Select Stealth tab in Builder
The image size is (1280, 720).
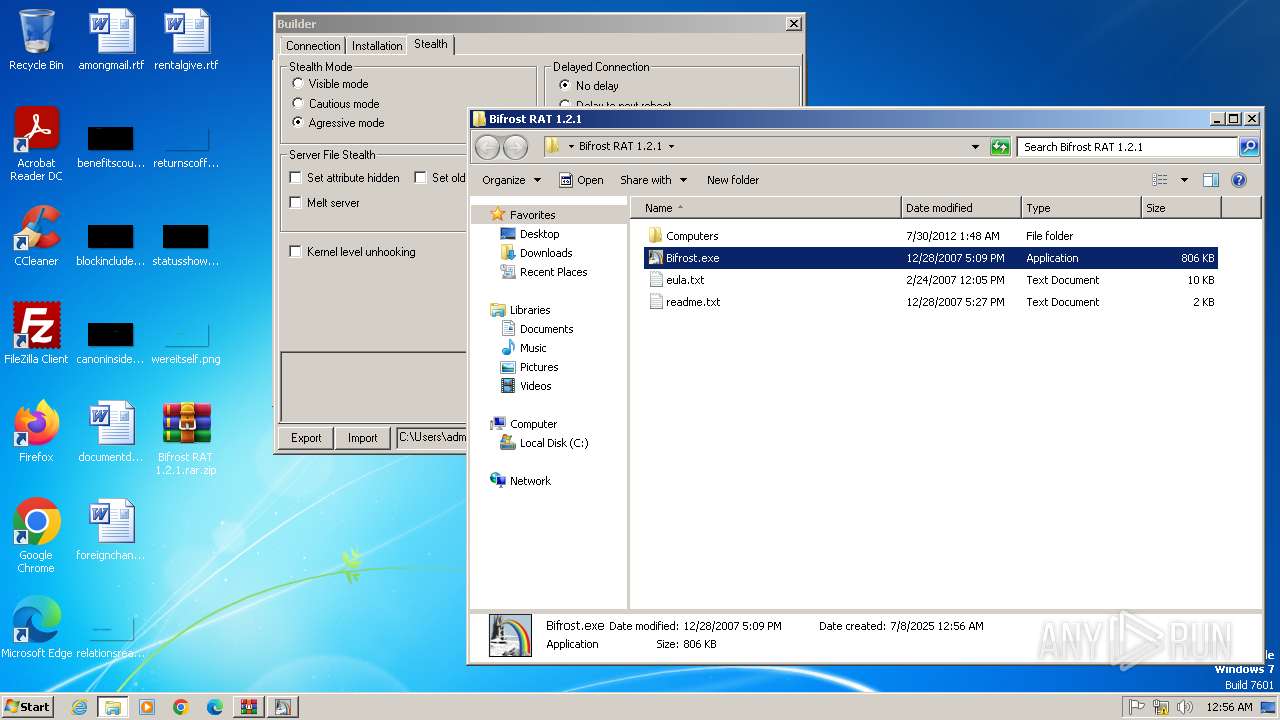tap(431, 45)
